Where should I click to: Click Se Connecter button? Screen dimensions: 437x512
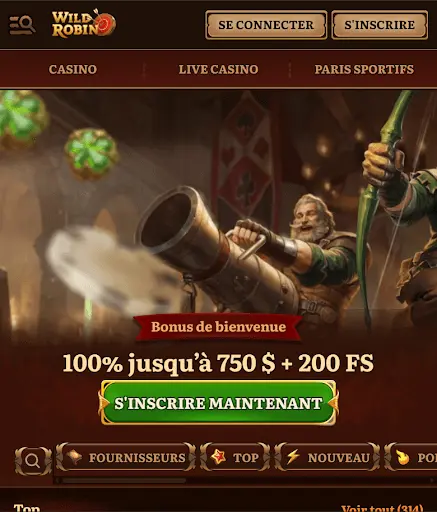point(266,25)
